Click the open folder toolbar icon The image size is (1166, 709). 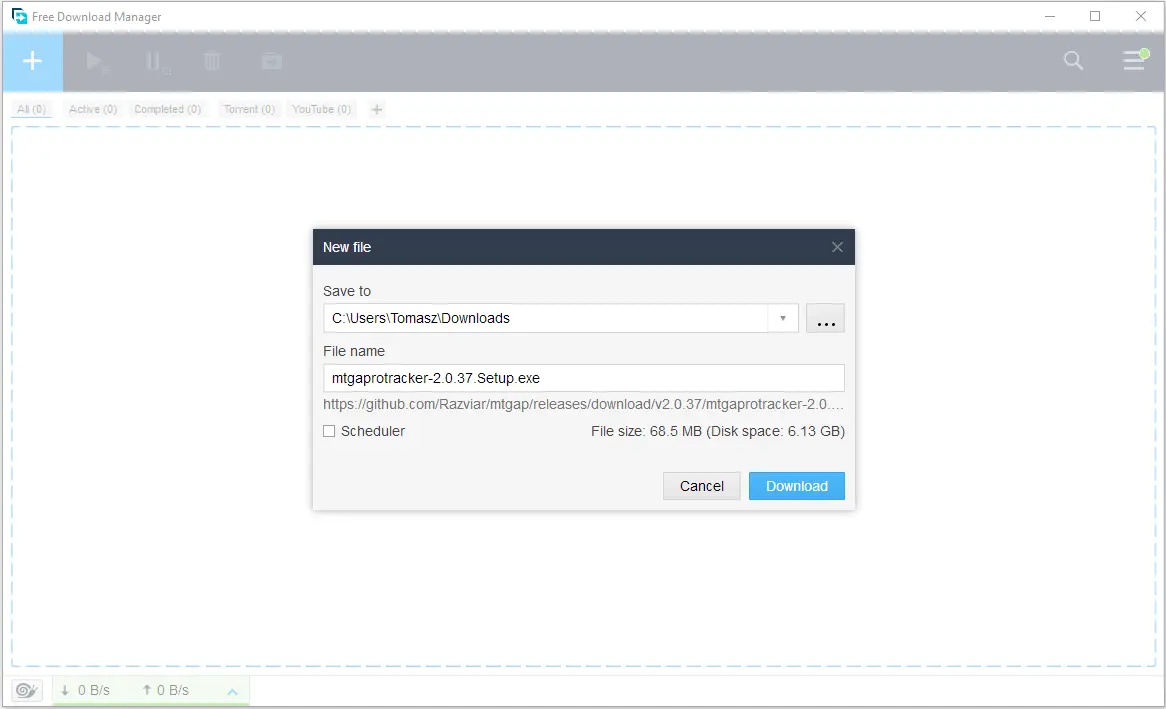point(272,61)
